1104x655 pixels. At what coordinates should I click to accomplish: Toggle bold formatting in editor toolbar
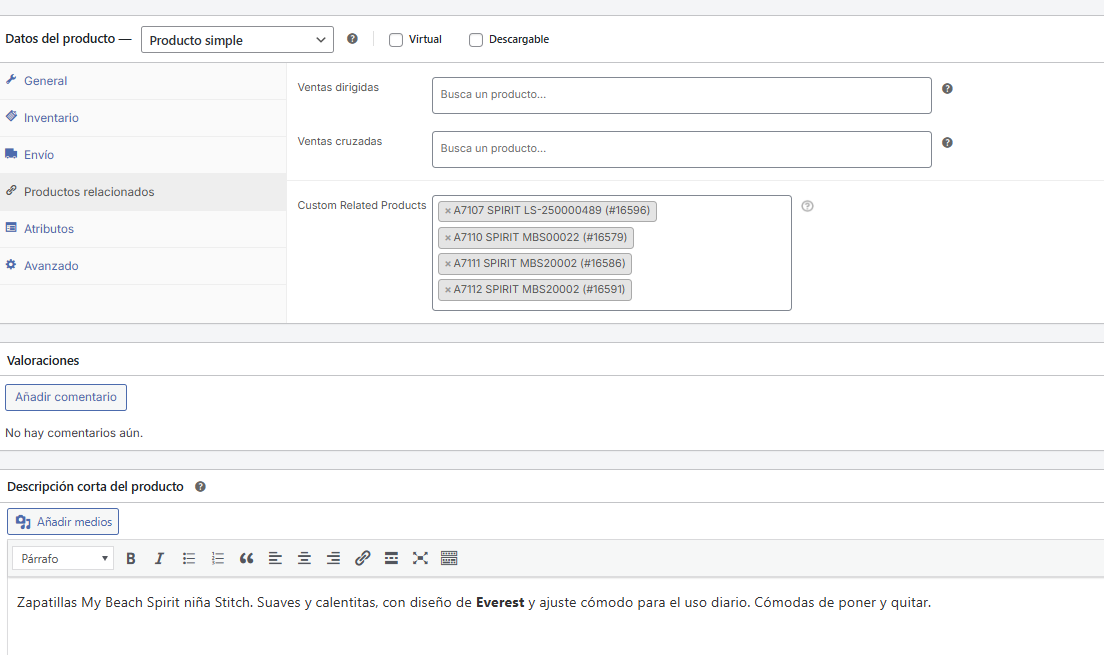pos(131,558)
